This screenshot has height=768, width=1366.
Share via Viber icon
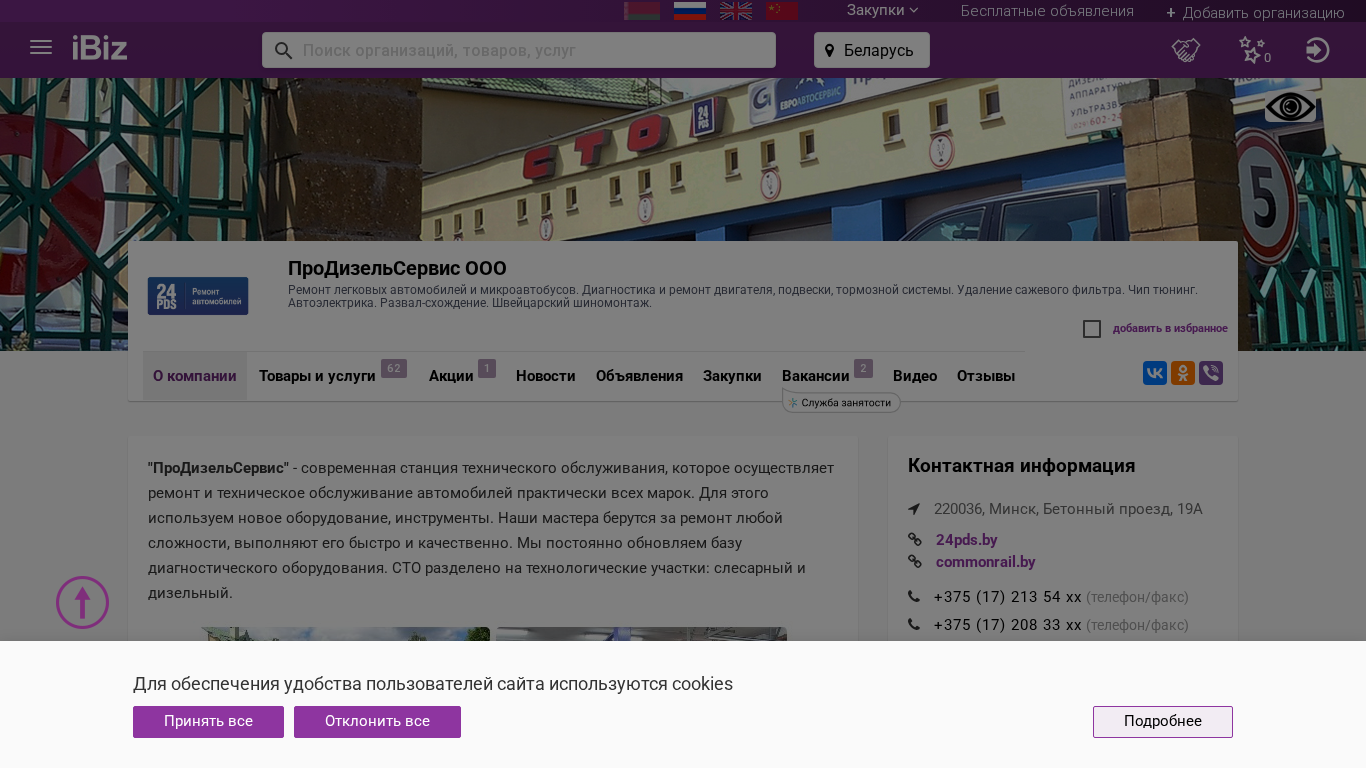pos(1211,374)
